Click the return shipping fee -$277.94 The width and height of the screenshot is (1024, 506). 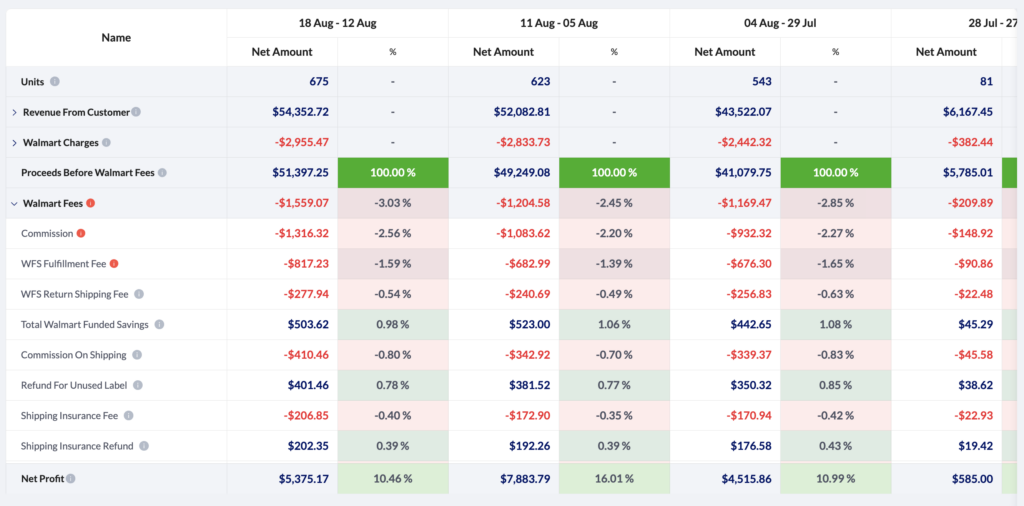click(x=306, y=294)
